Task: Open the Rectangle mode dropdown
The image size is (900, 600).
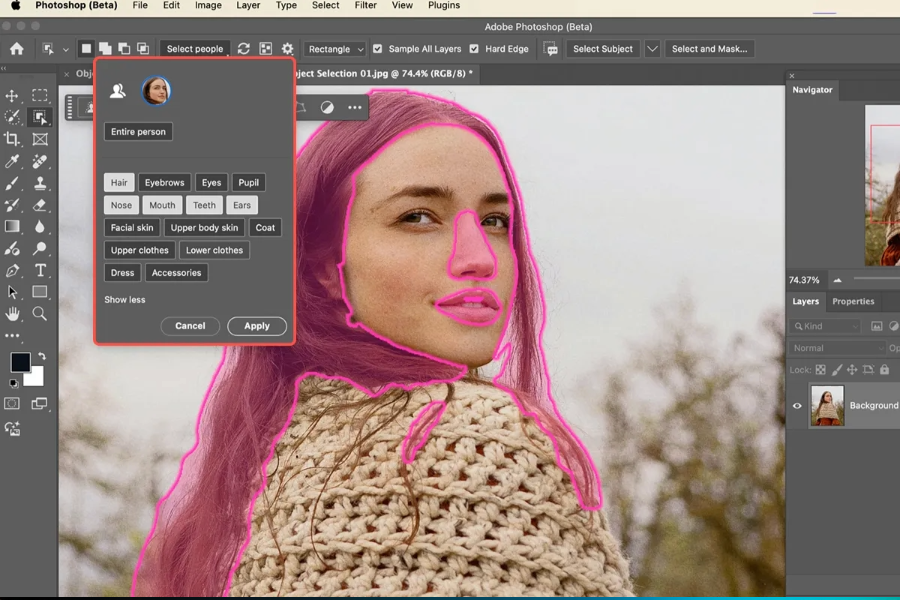Action: click(x=335, y=49)
